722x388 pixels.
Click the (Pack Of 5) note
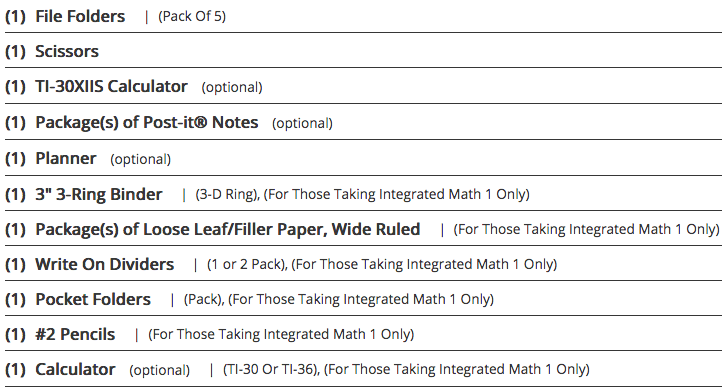coord(192,17)
